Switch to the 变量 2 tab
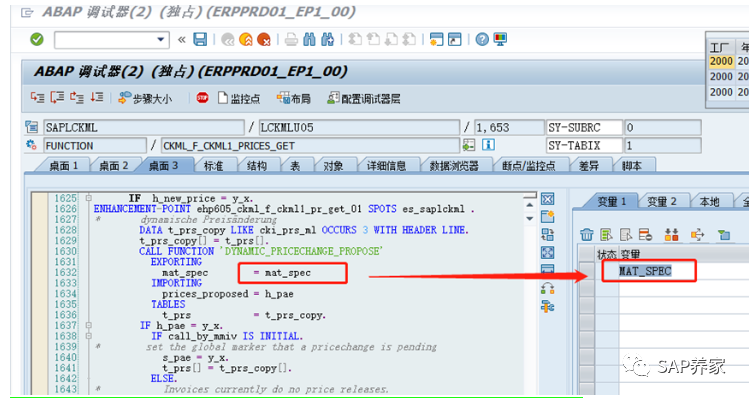 pos(662,202)
